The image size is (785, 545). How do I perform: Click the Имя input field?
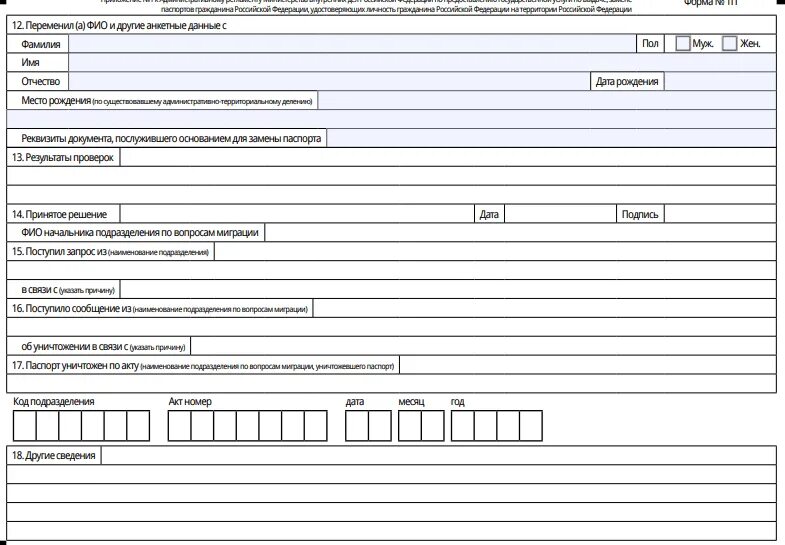(423, 63)
